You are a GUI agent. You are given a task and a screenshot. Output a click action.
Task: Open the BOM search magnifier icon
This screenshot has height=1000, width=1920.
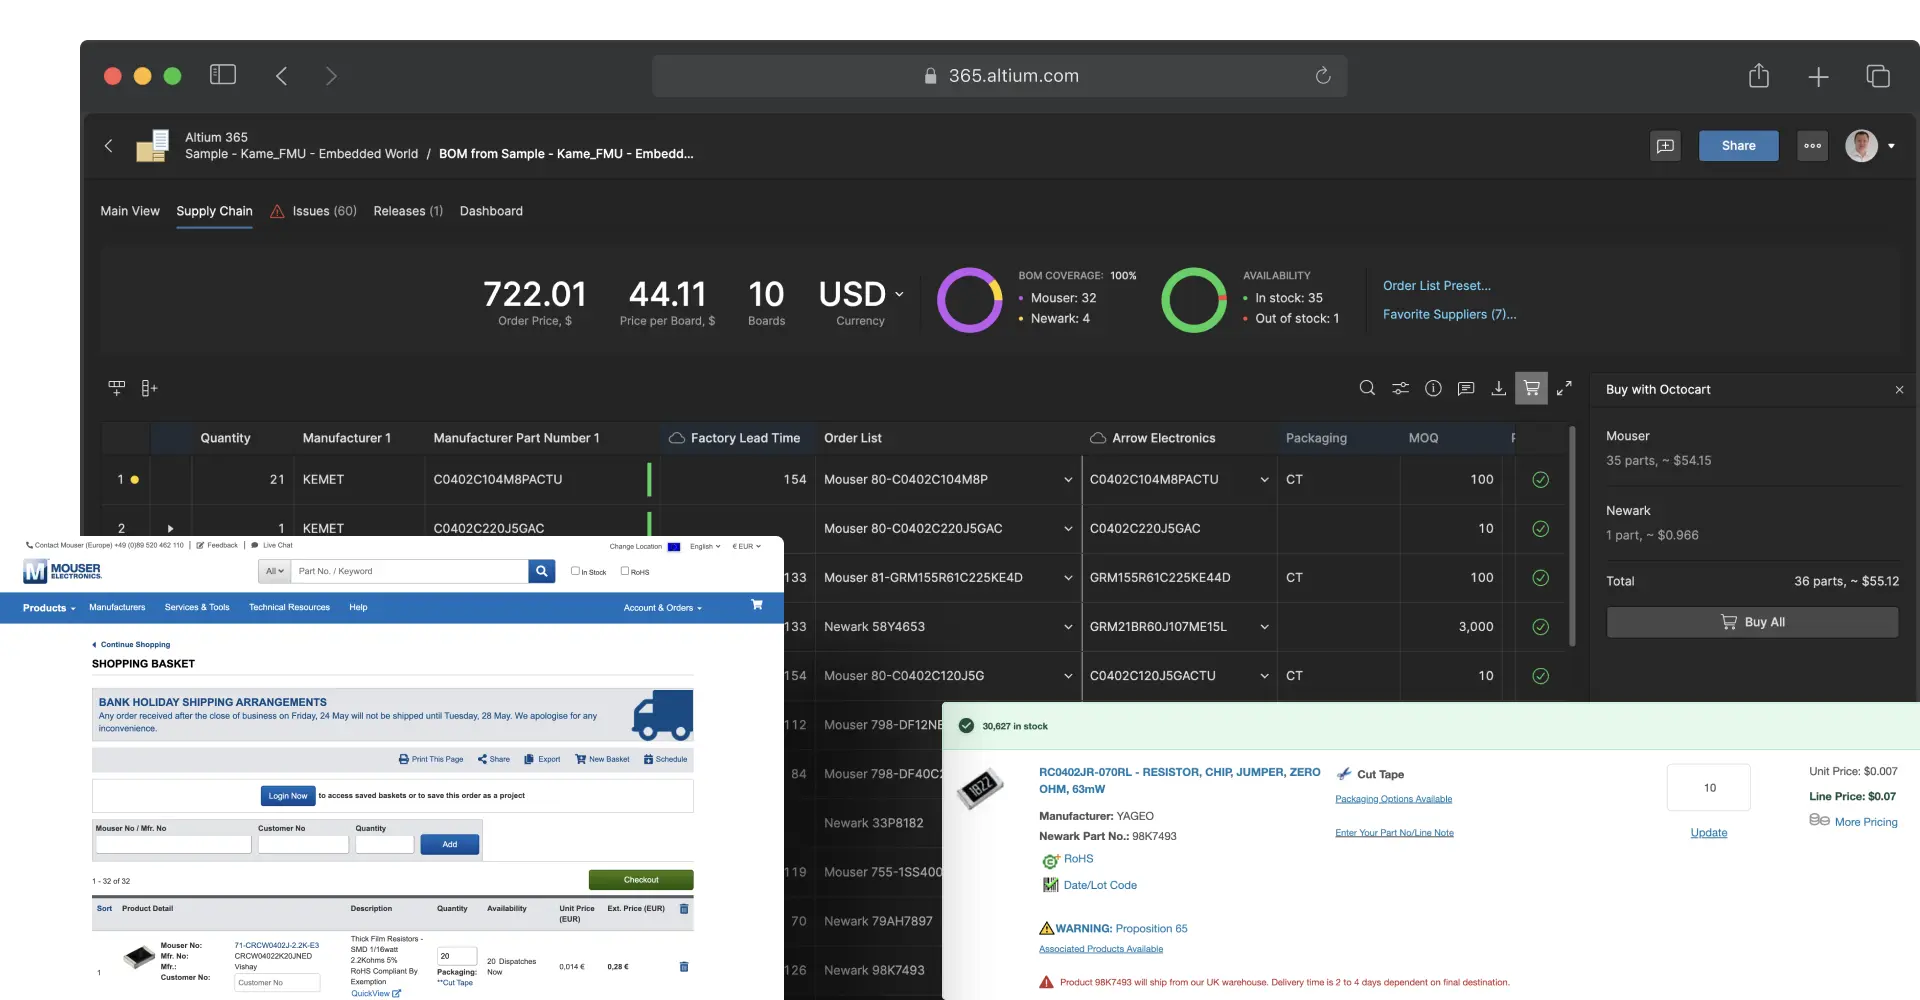[x=1367, y=388]
